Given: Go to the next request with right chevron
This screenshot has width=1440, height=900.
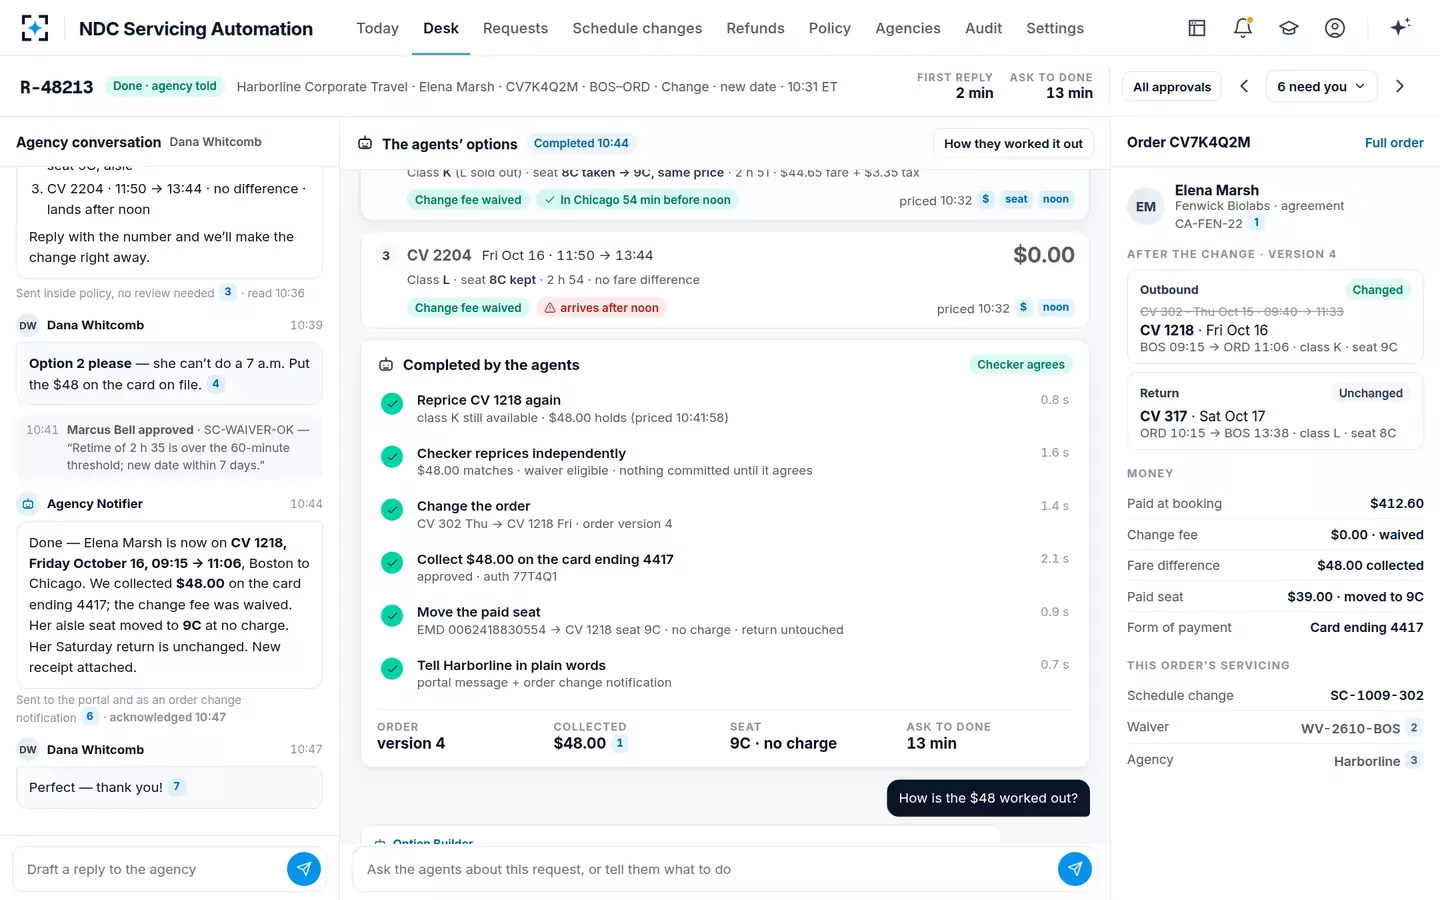Looking at the screenshot, I should click(x=1400, y=86).
